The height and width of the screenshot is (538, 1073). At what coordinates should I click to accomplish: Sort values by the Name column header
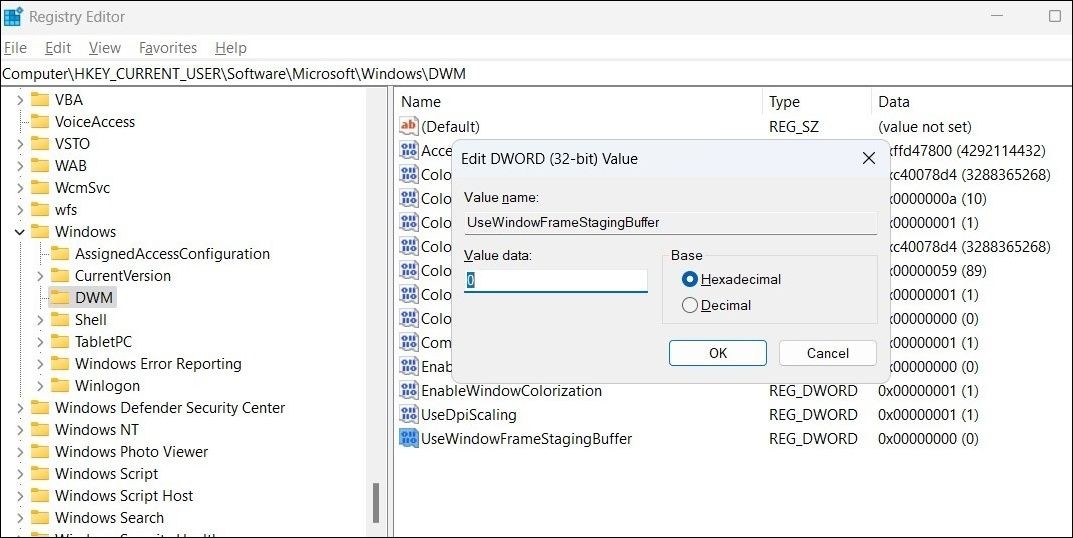click(579, 102)
